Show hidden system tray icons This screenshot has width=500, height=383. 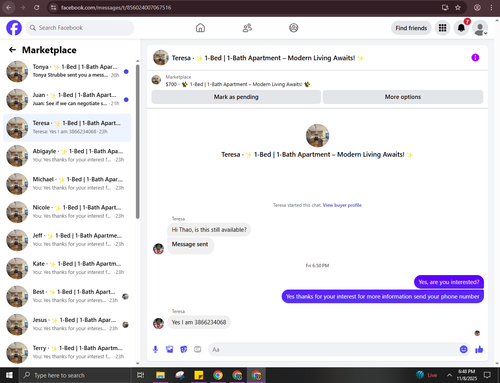pyautogui.click(x=449, y=375)
